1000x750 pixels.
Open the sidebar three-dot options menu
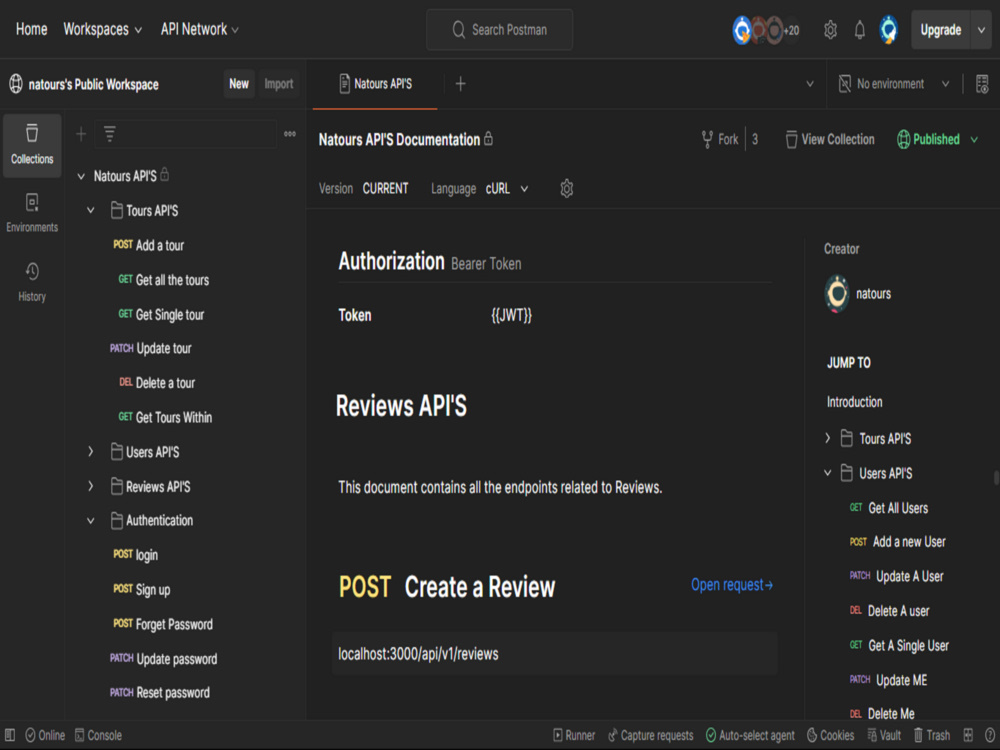coord(290,134)
